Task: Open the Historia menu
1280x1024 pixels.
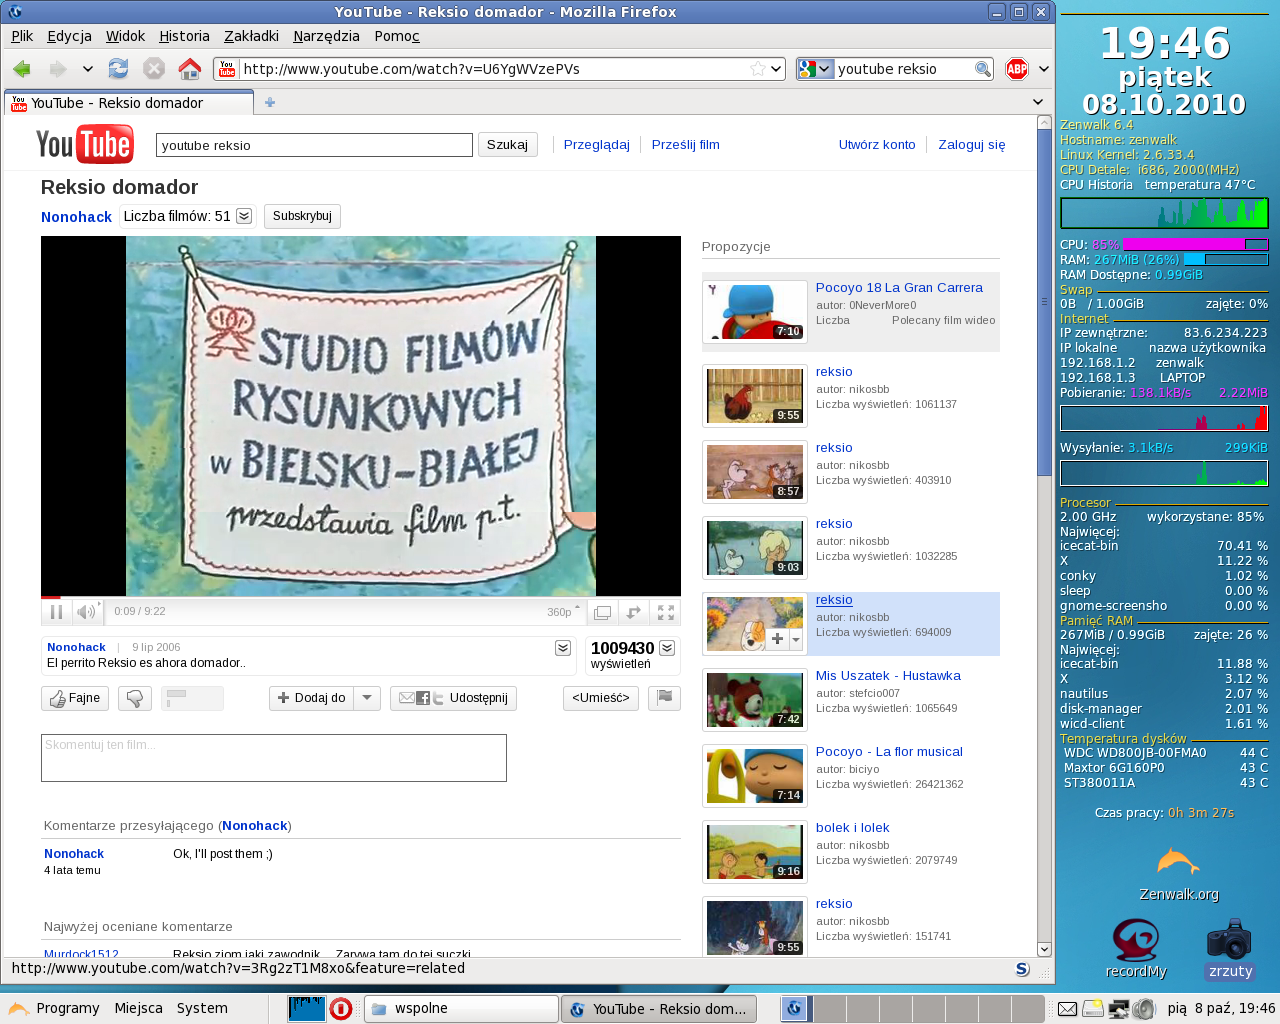Action: pyautogui.click(x=184, y=36)
